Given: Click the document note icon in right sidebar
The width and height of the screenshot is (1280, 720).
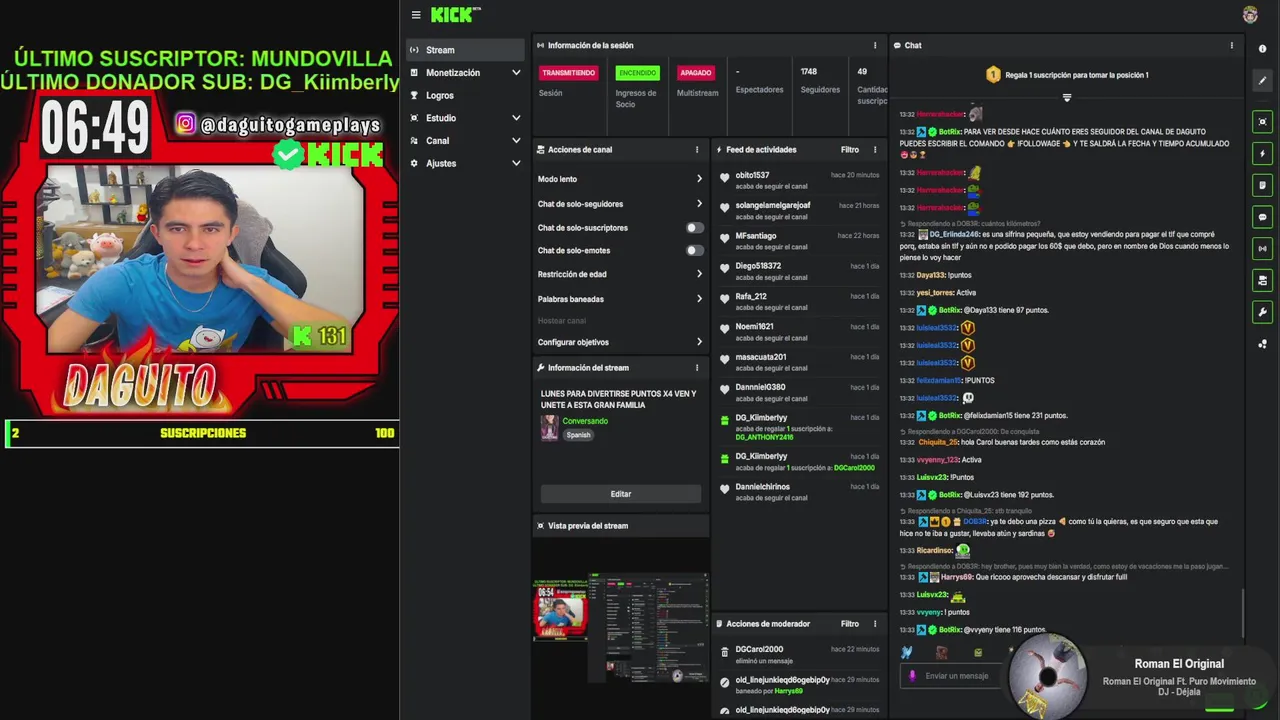Looking at the screenshot, I should [1262, 185].
